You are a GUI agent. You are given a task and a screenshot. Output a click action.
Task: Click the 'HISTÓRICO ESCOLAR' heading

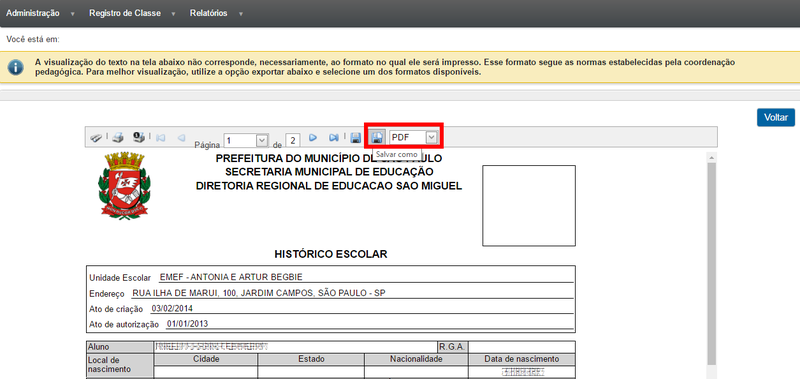(331, 254)
